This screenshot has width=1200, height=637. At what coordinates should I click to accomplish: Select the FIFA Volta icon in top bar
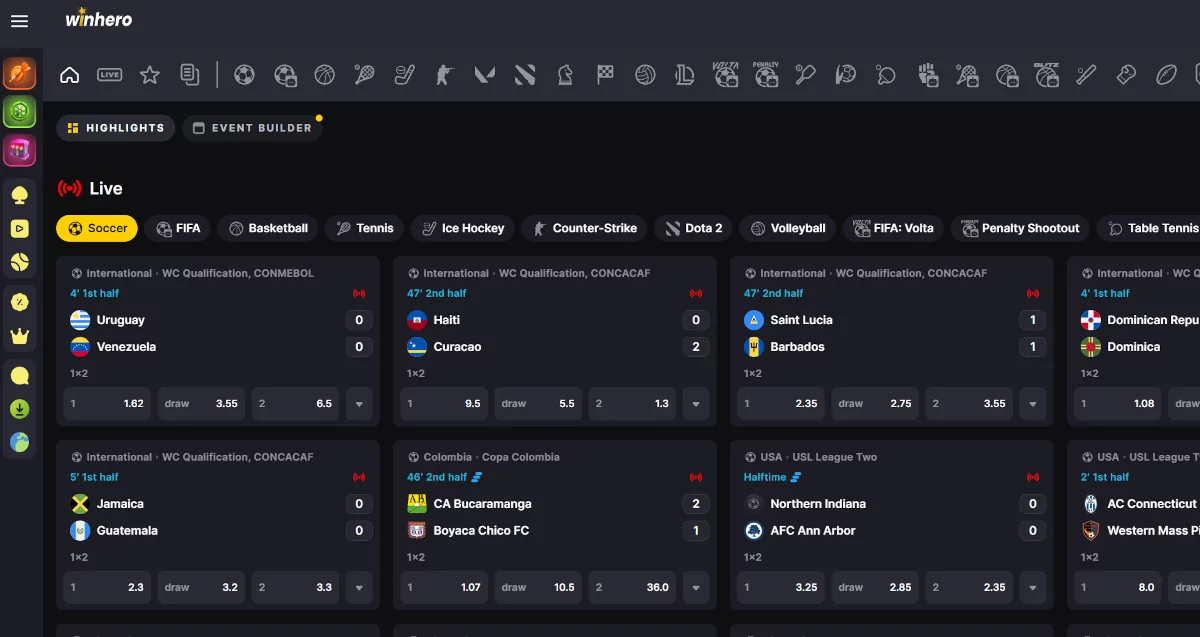point(726,74)
